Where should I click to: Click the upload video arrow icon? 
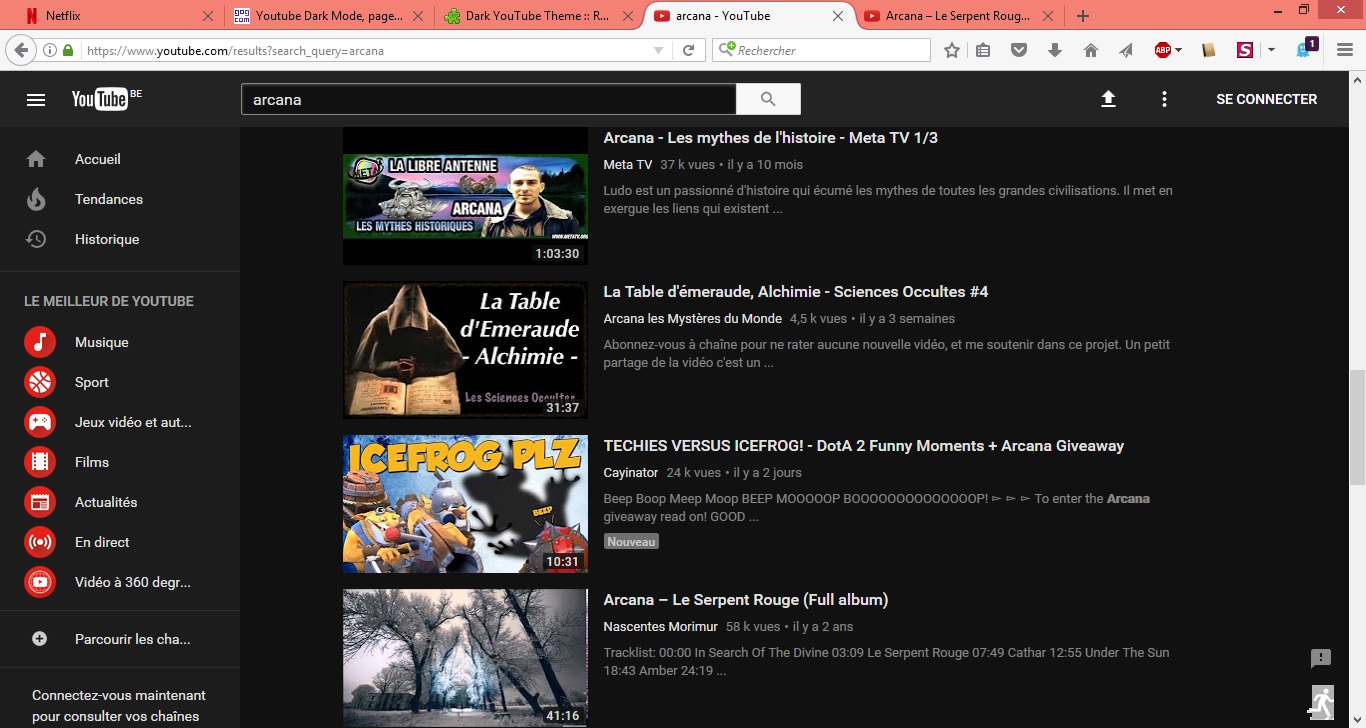tap(1108, 99)
